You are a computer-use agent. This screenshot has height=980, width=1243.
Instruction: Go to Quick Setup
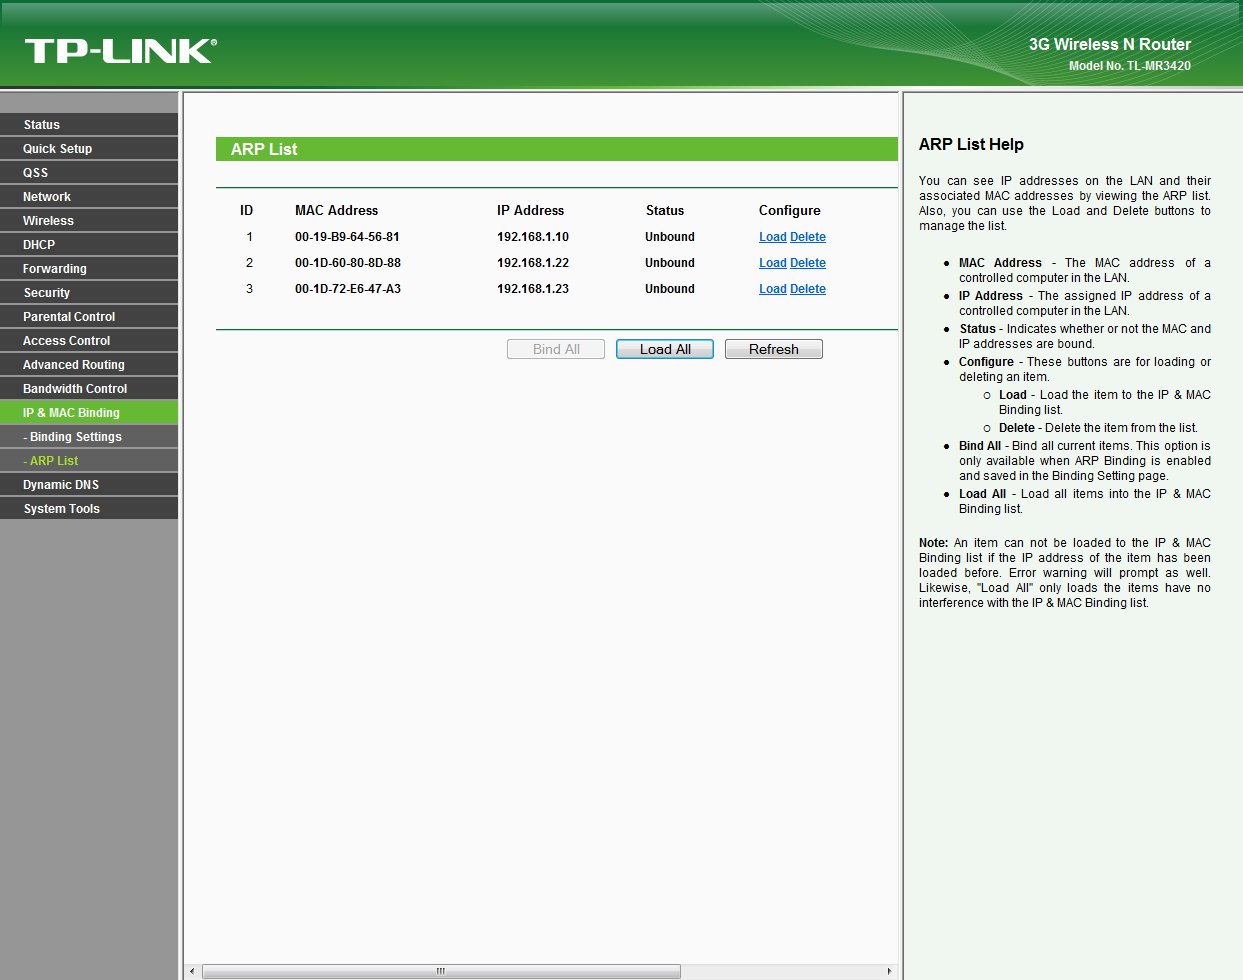tap(89, 149)
